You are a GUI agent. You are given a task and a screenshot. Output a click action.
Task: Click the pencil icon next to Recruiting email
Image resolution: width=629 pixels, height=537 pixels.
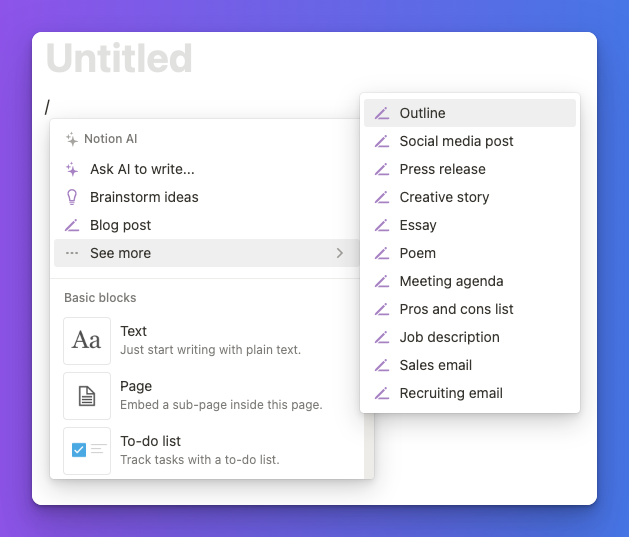[x=382, y=393]
